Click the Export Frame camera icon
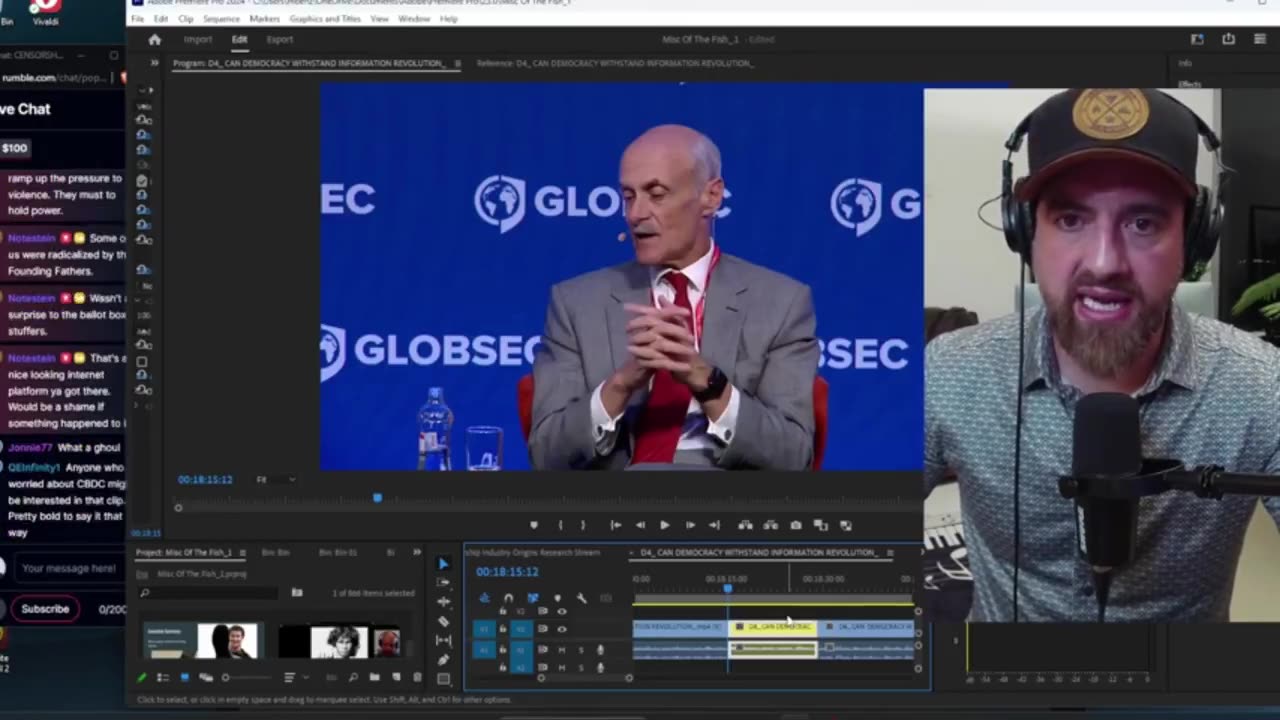 796,525
